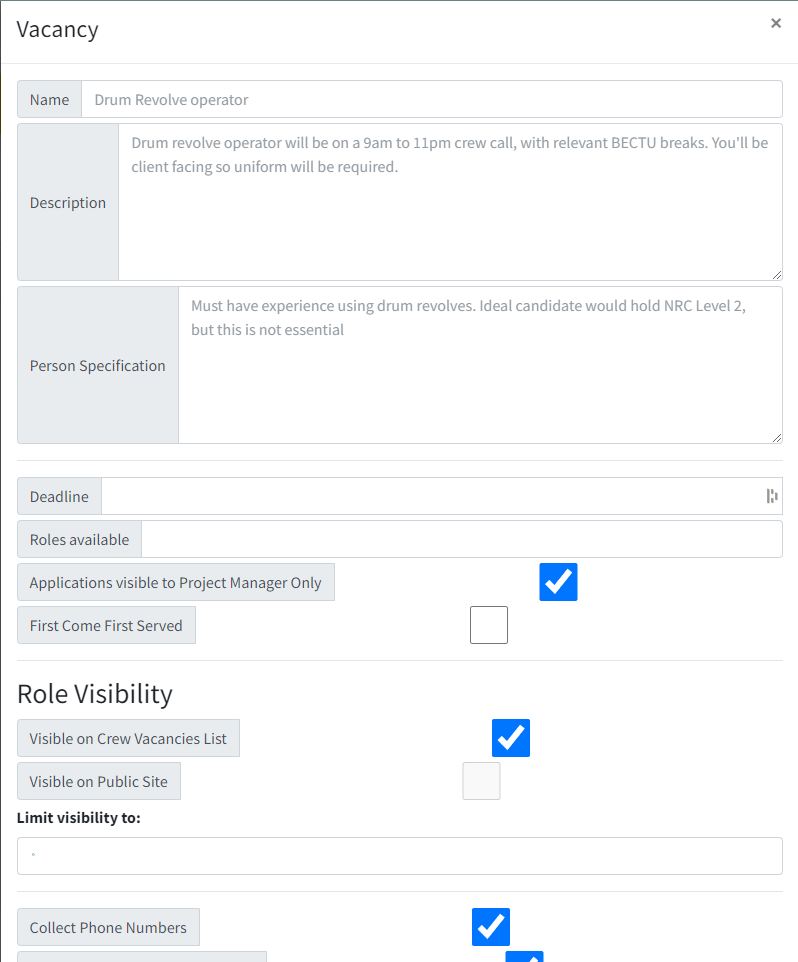Screen dimensions: 798x962
Task: Click the Limit visibility to input
Action: 400,855
